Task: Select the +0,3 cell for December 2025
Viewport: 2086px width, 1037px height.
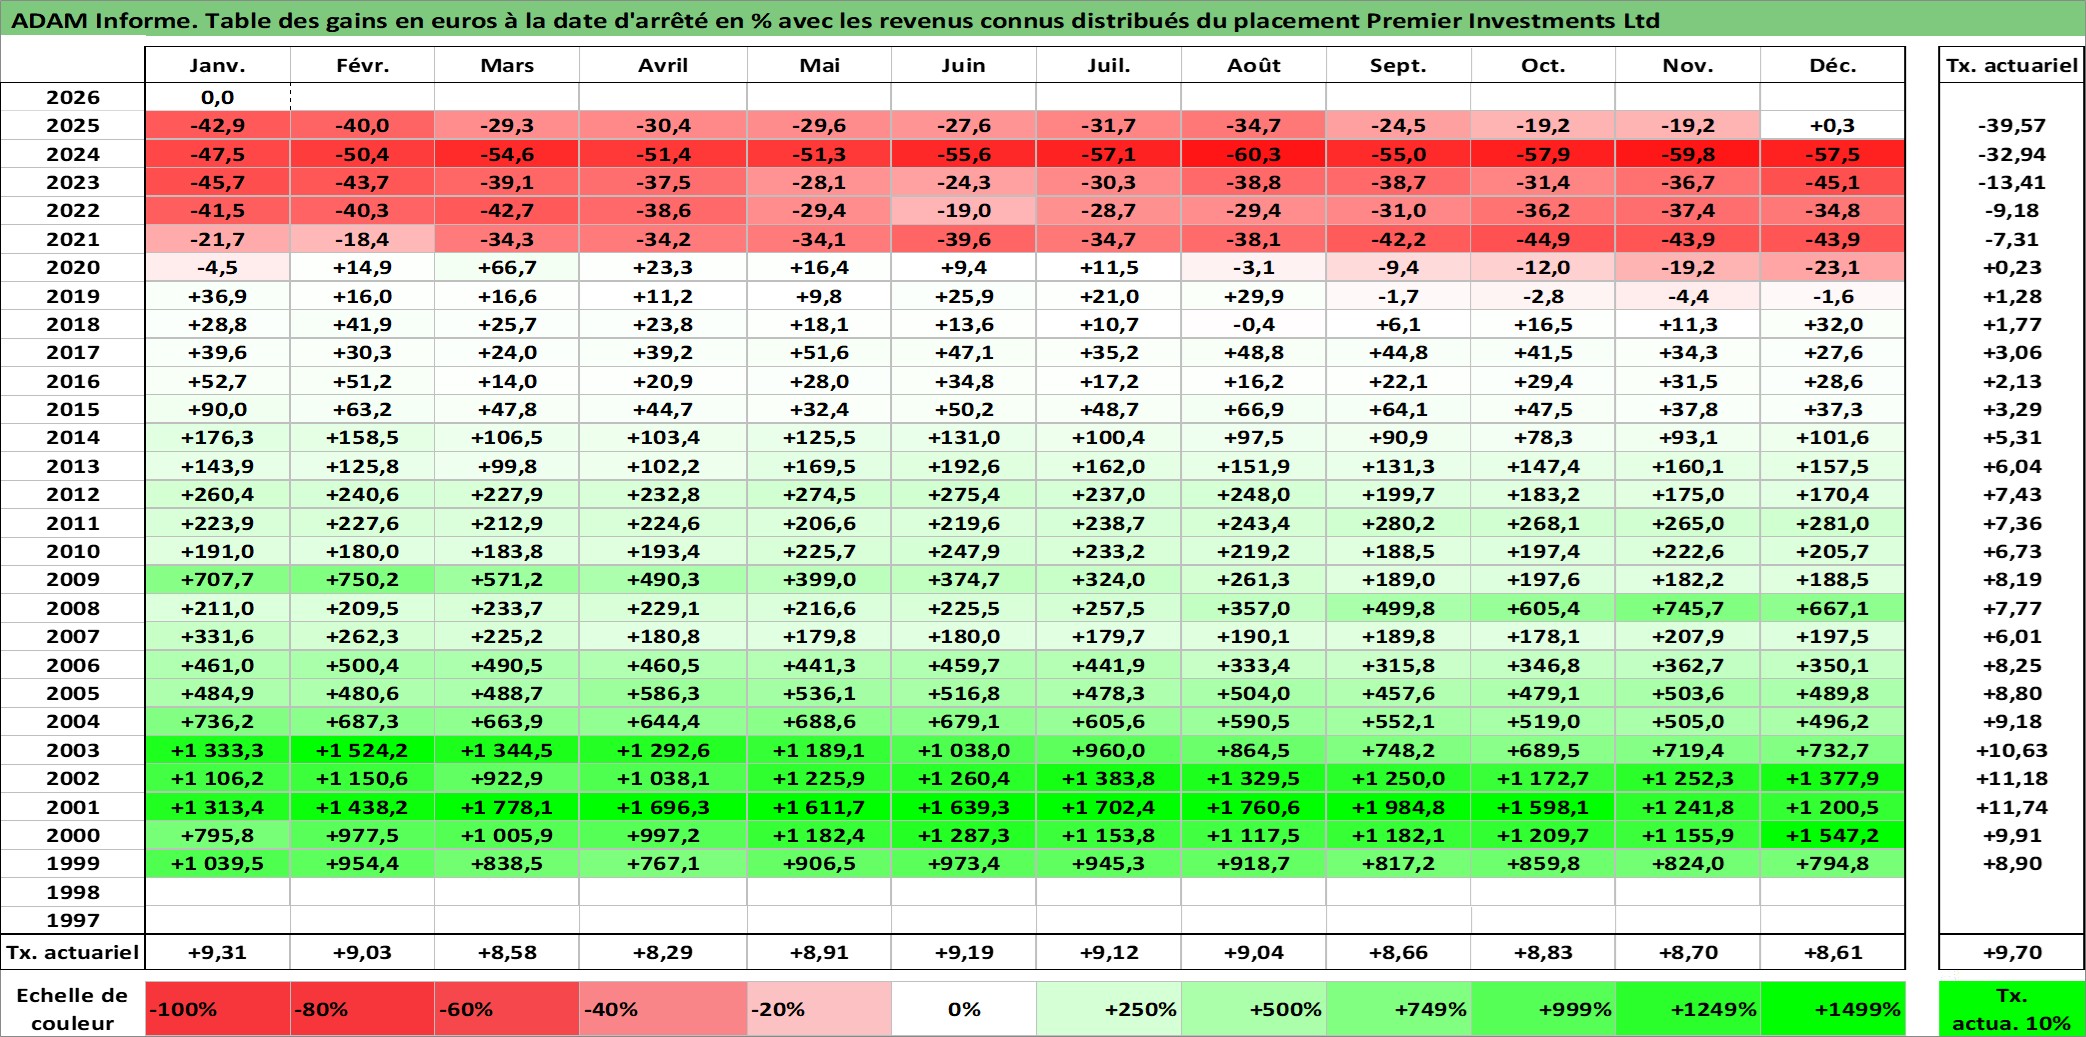Action: [1833, 125]
